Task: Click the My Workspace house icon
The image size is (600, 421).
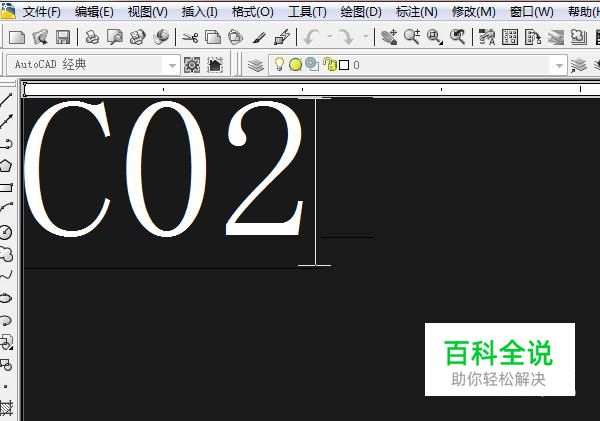Action: [215, 65]
